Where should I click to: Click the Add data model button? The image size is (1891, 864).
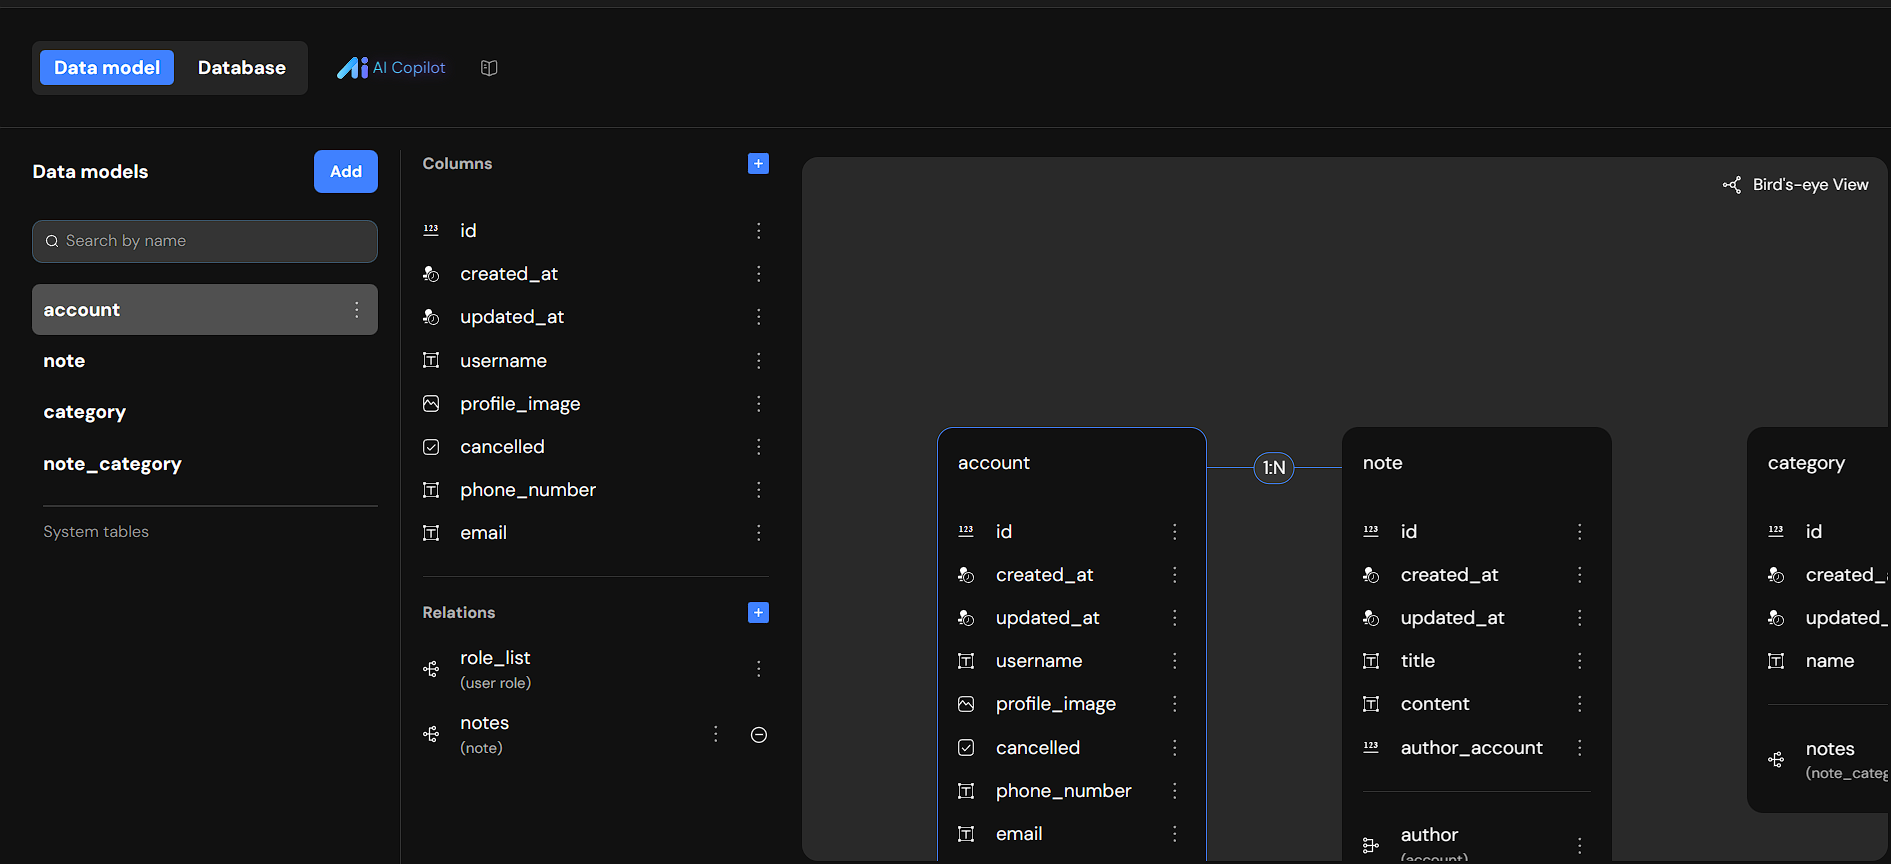(x=346, y=172)
